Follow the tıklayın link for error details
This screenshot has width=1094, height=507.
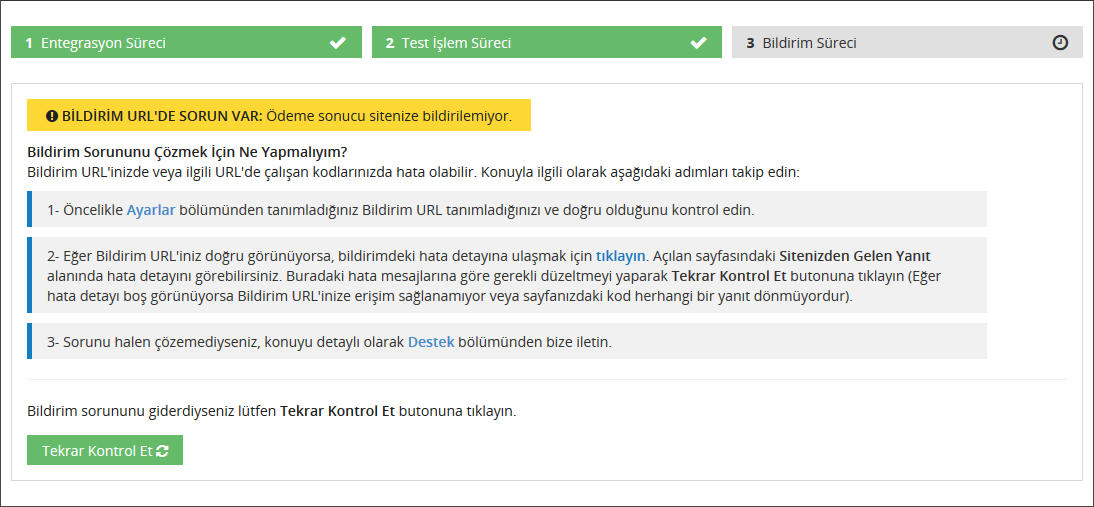(621, 255)
